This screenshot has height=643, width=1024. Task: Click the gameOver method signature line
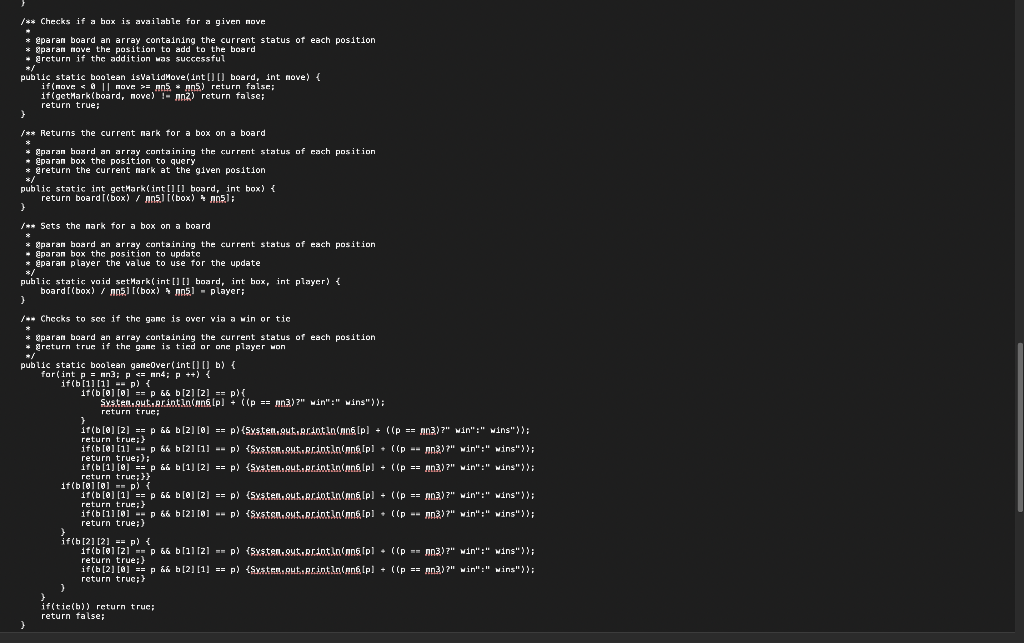pos(128,366)
